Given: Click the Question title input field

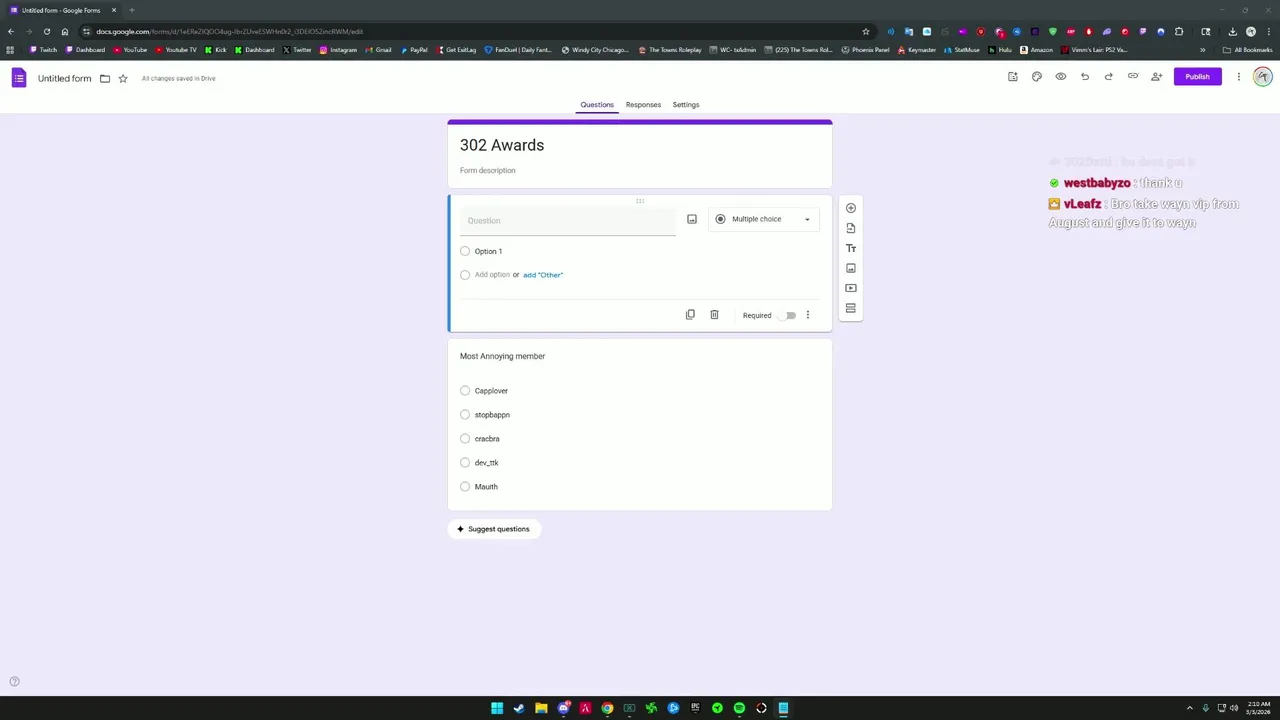Looking at the screenshot, I should [x=568, y=221].
